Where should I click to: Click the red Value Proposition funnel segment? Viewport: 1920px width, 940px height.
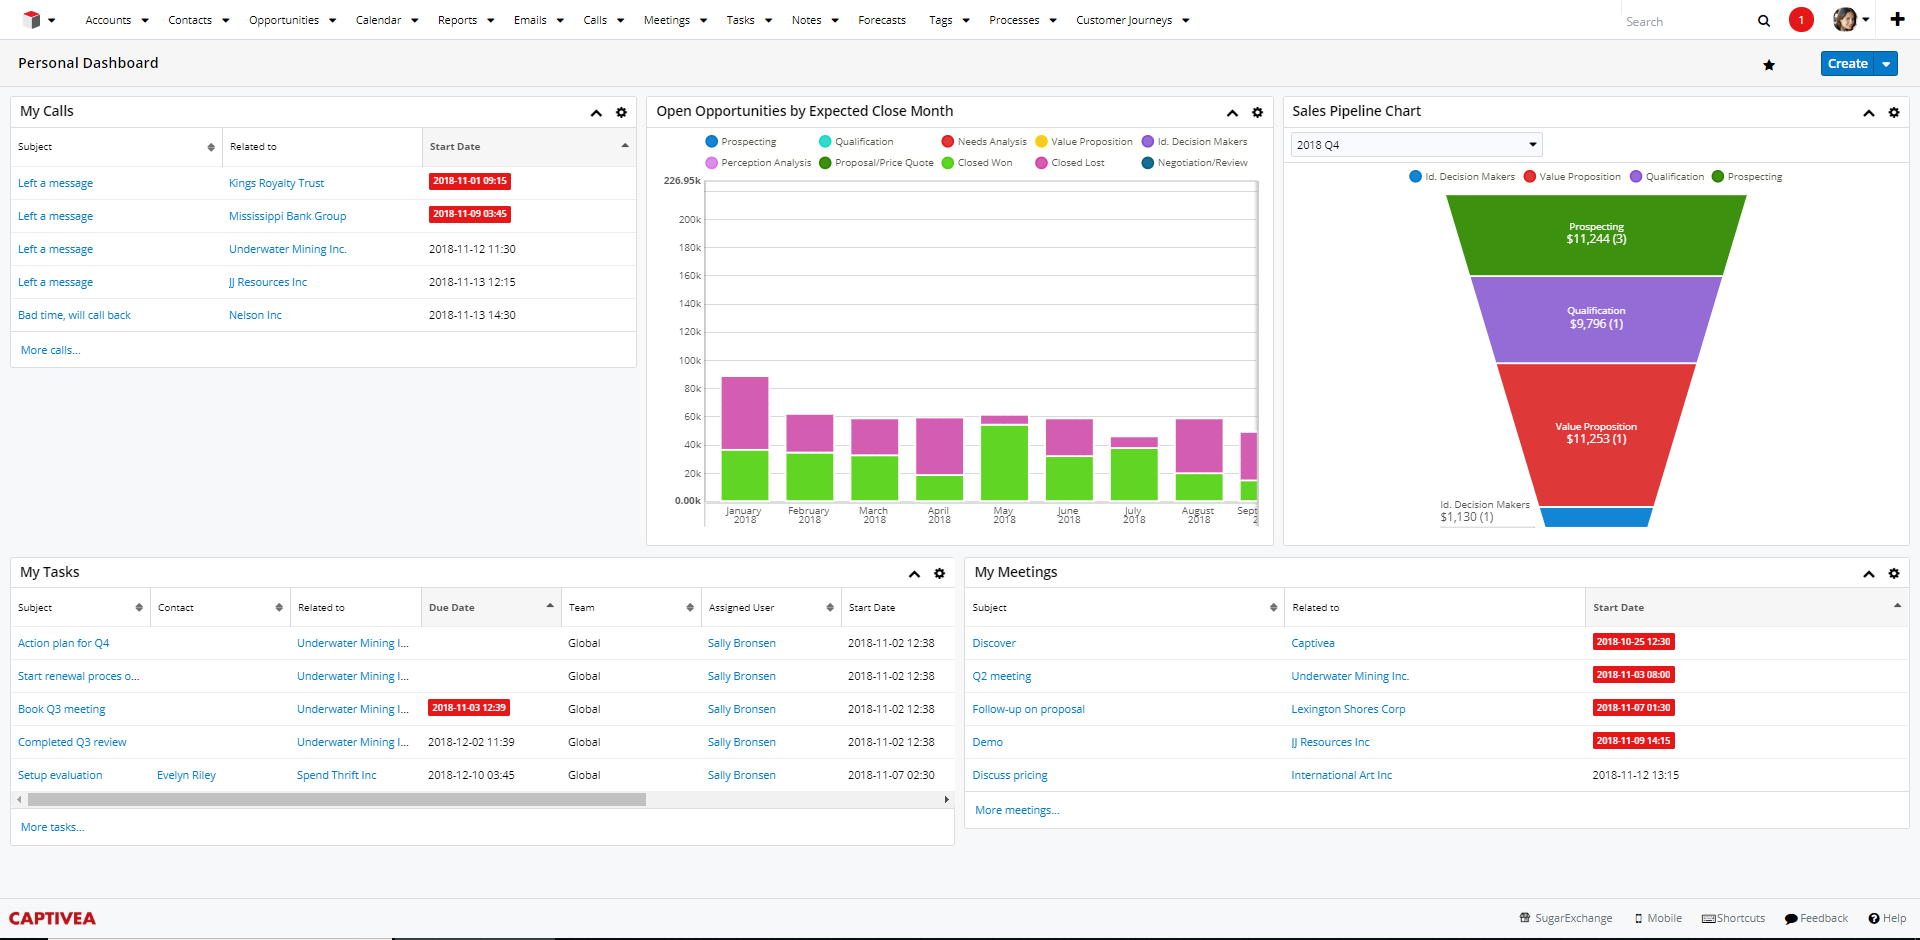coord(1596,435)
